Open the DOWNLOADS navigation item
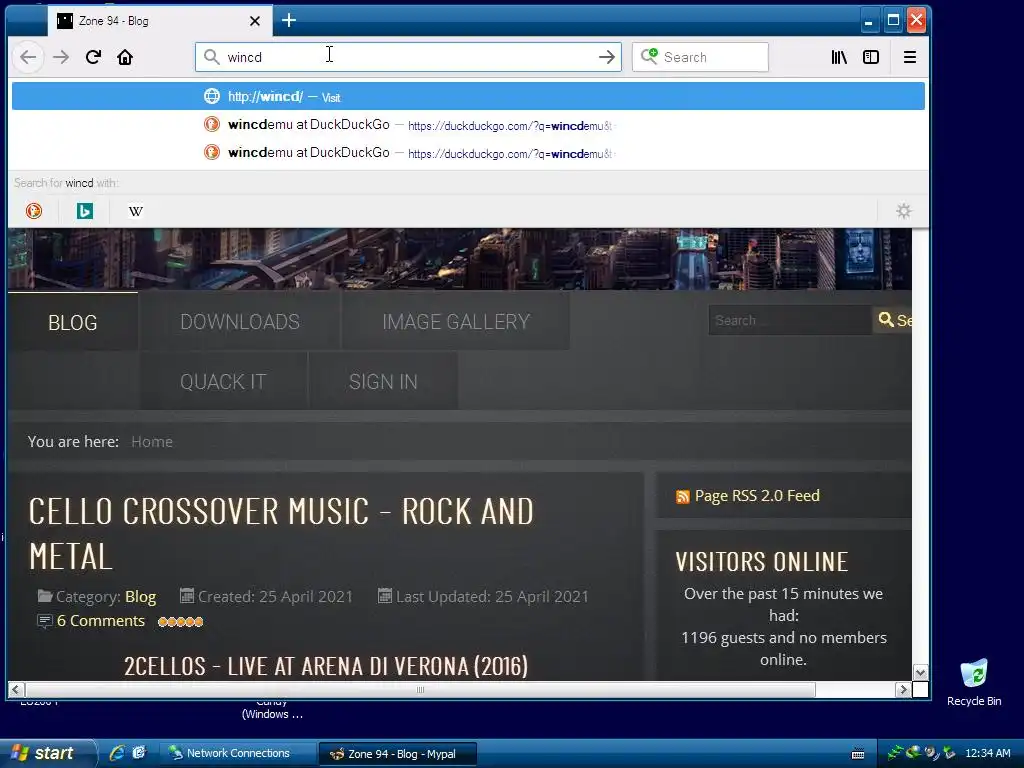 coord(240,322)
